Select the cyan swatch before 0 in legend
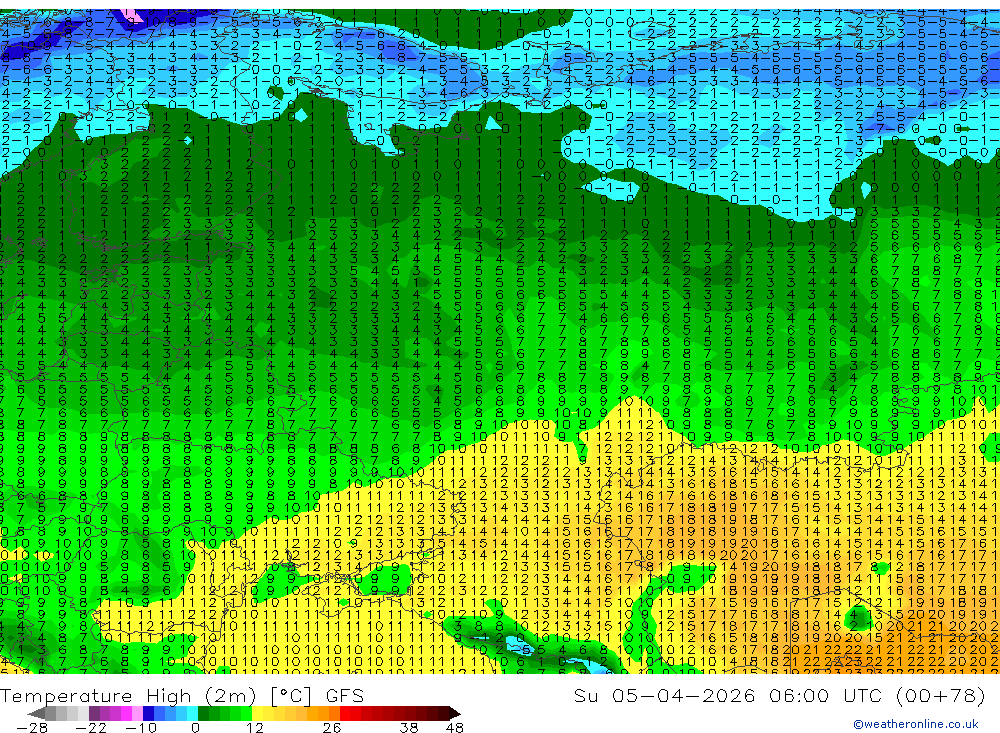 (192, 714)
